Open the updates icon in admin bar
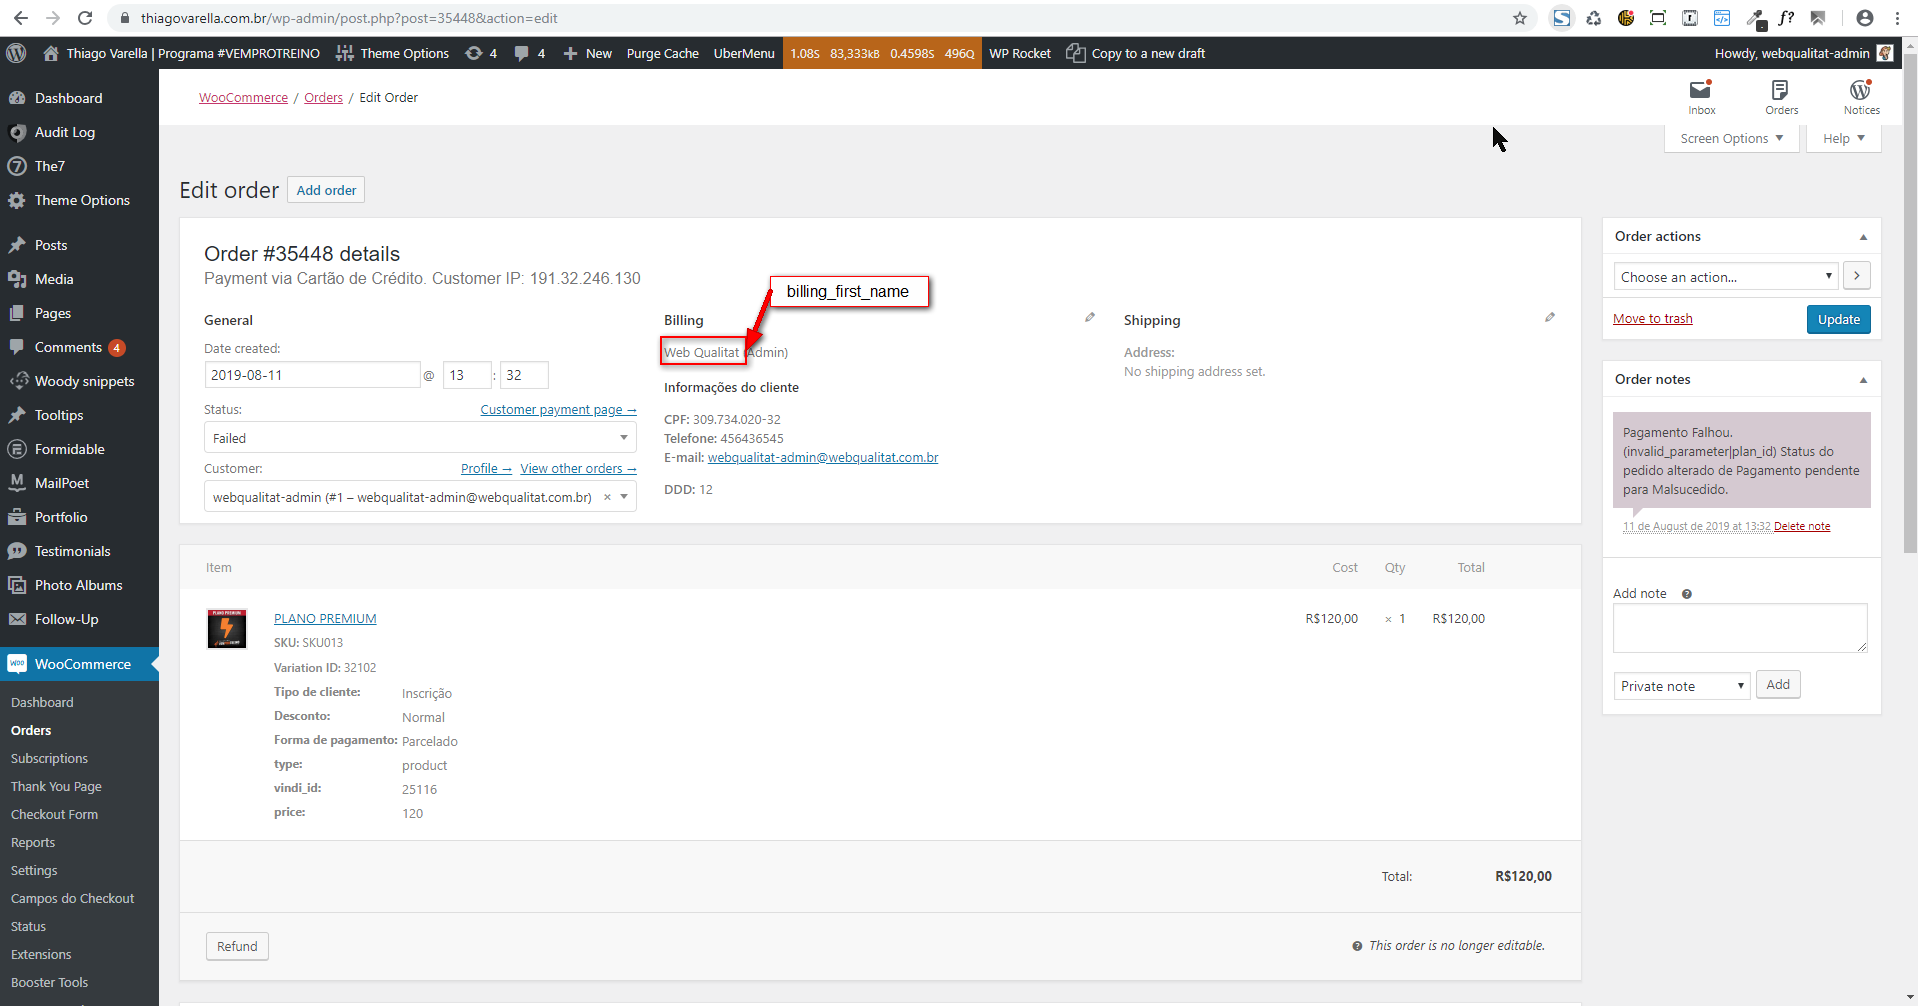 [x=481, y=53]
